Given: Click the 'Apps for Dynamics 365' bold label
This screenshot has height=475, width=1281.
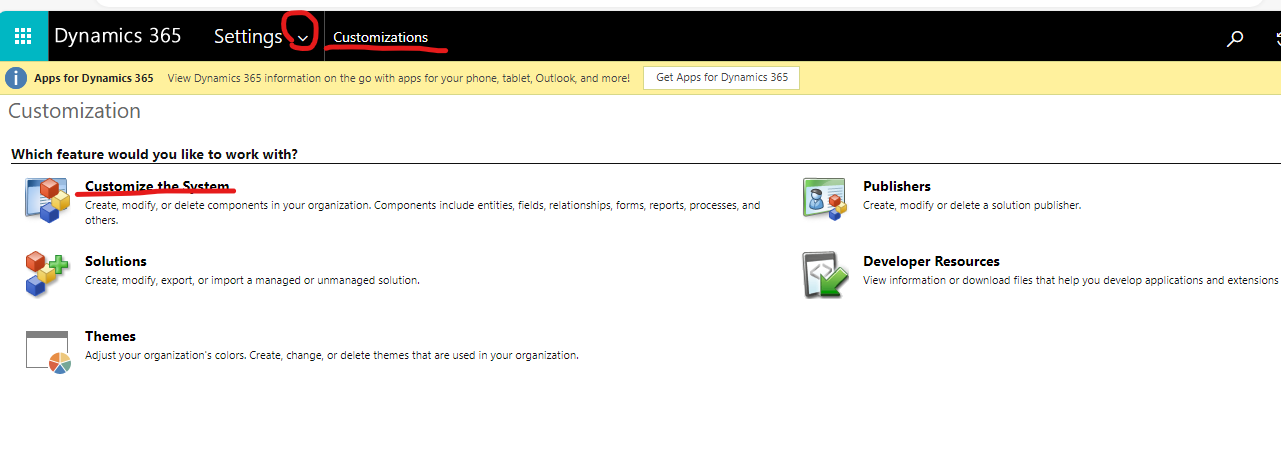Looking at the screenshot, I should (94, 78).
